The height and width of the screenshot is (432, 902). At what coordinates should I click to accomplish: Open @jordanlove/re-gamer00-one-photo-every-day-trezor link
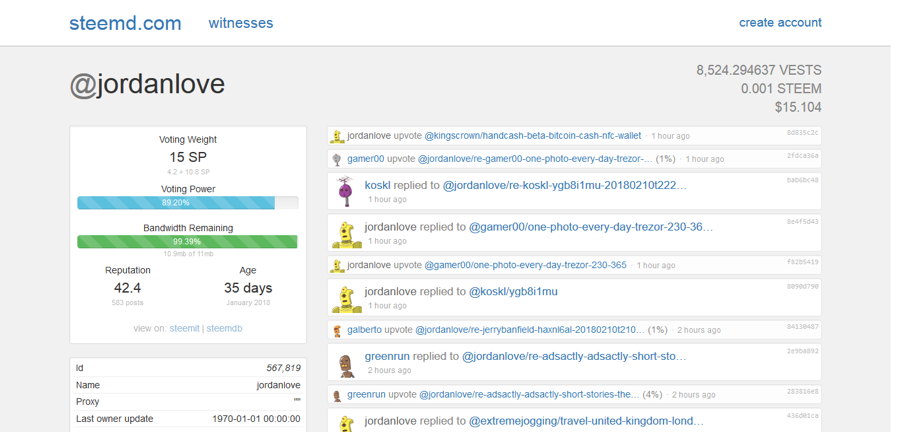coord(535,159)
